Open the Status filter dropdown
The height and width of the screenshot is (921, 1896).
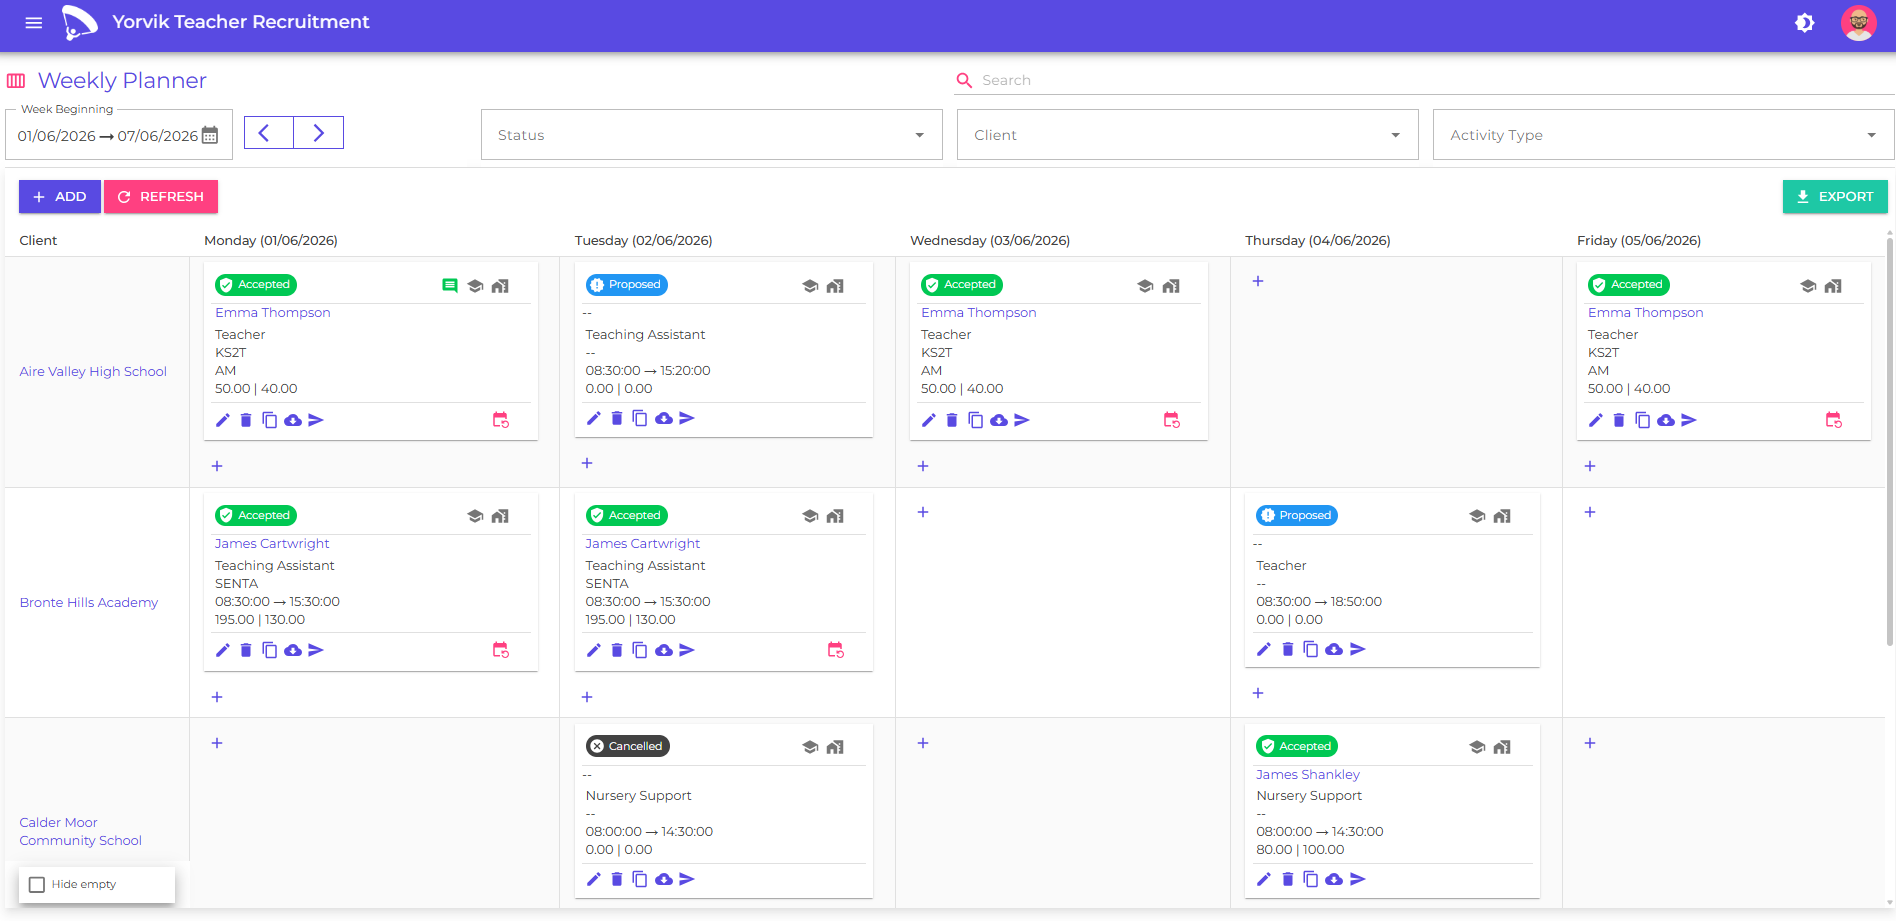tap(712, 135)
